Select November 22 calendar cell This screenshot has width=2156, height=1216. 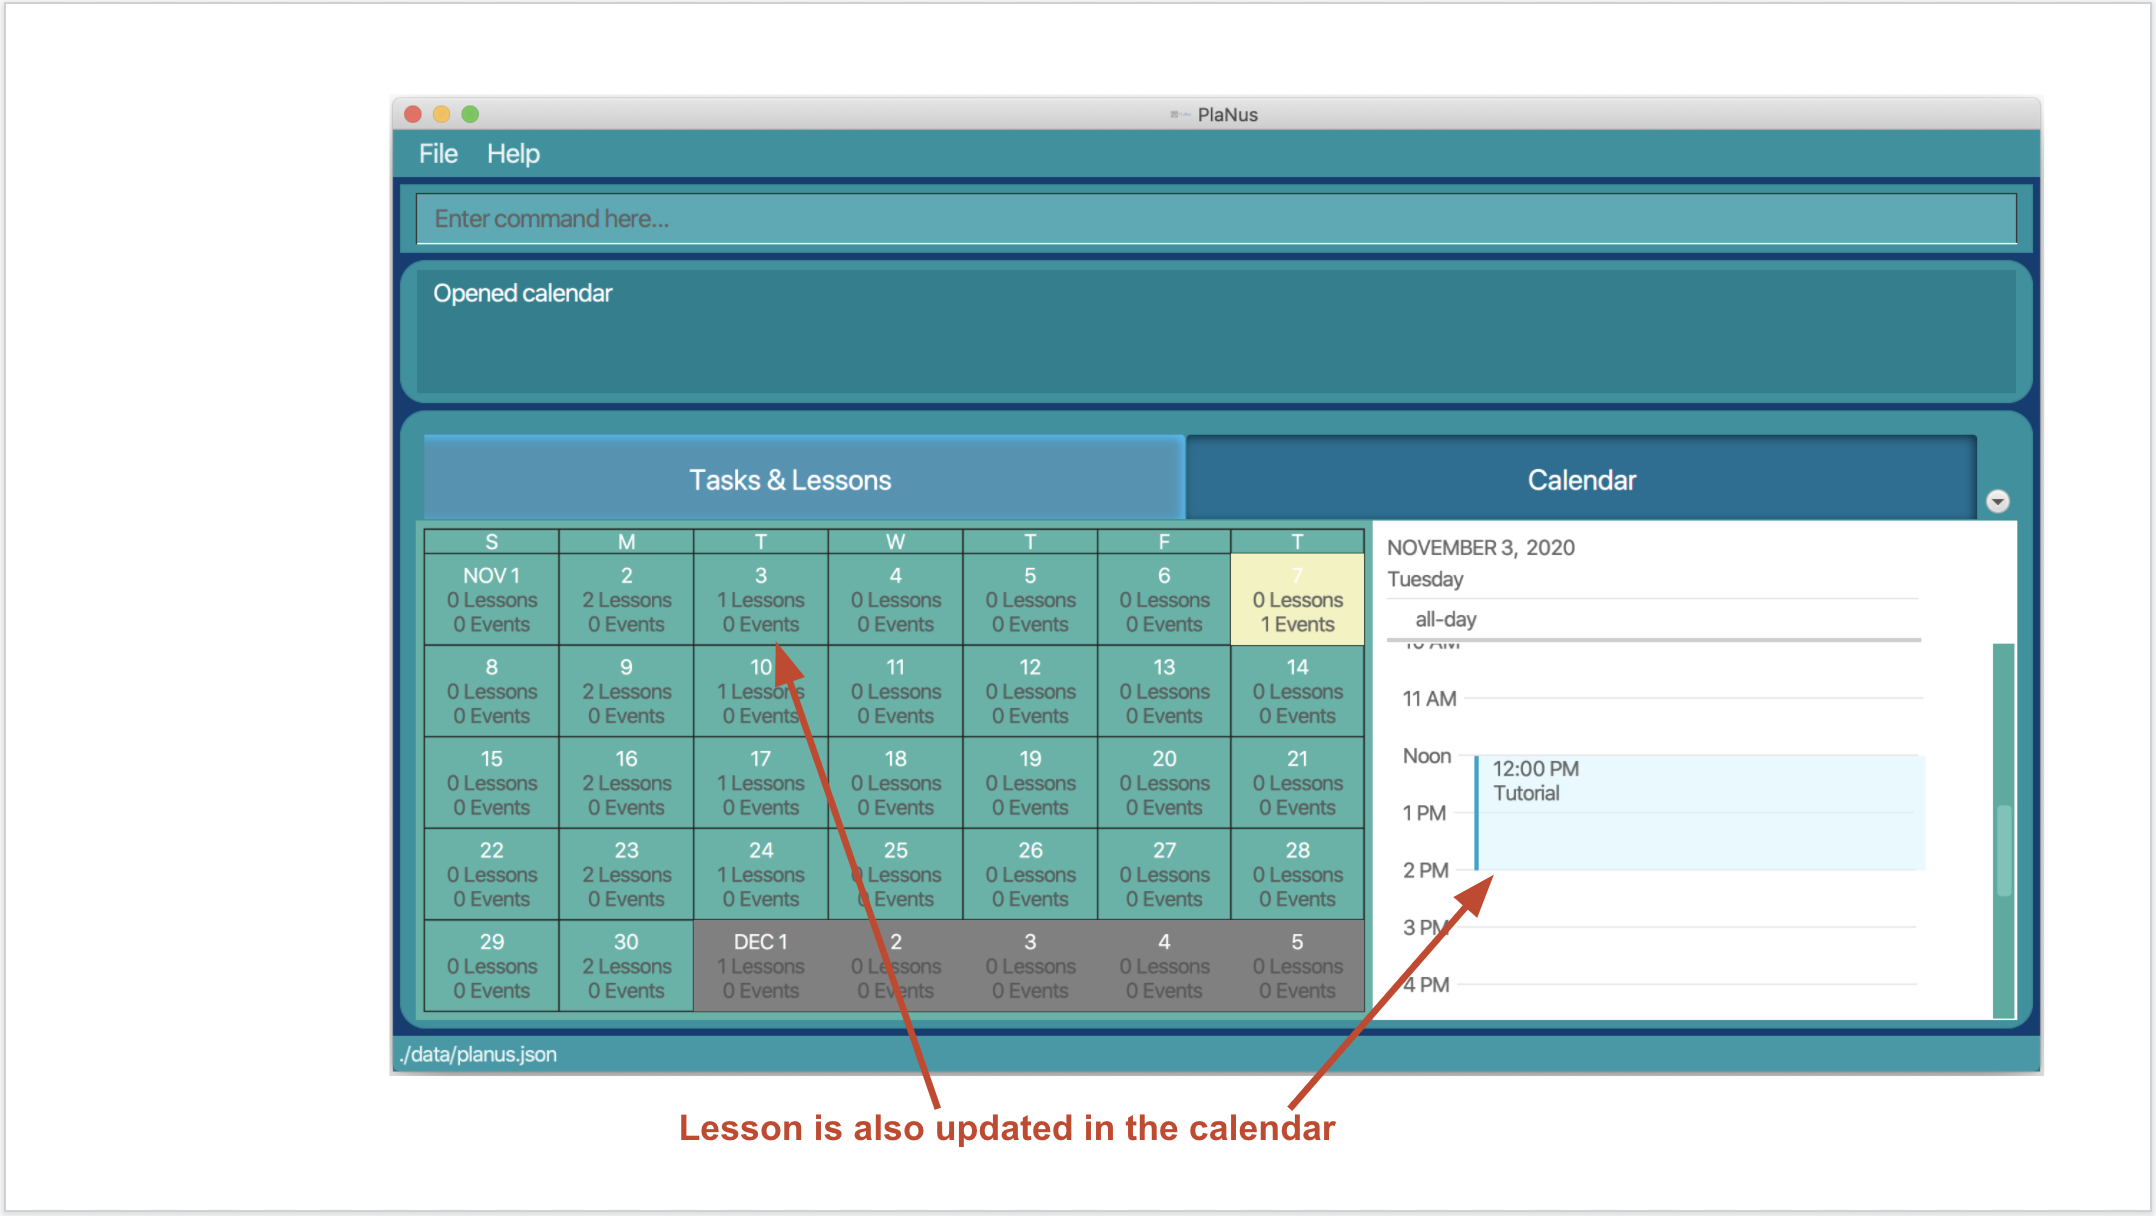pos(492,874)
